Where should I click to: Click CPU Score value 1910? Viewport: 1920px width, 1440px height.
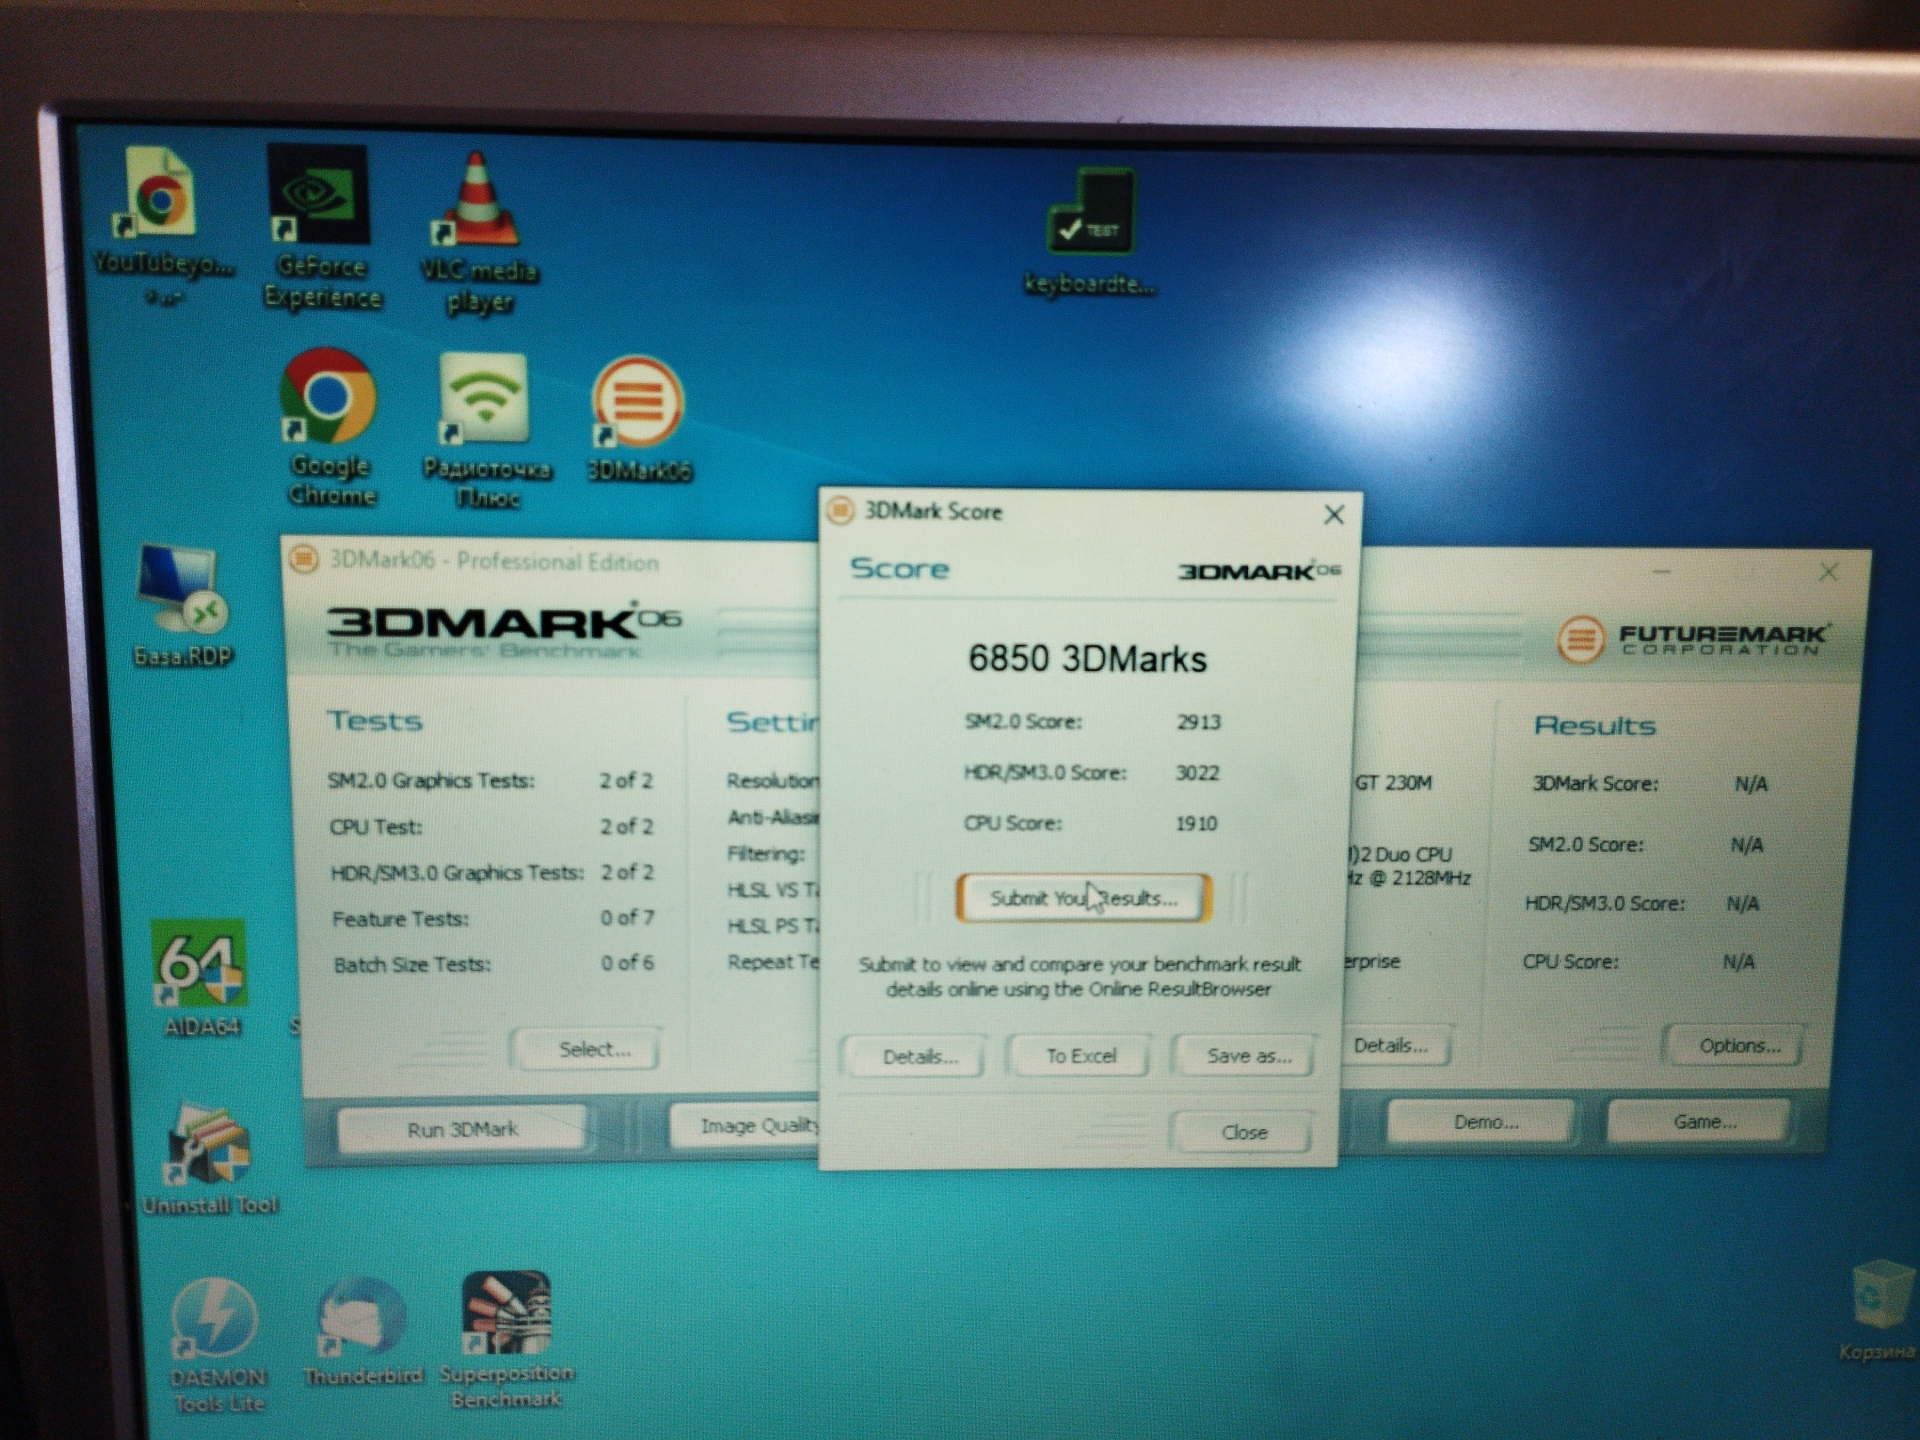[1196, 823]
